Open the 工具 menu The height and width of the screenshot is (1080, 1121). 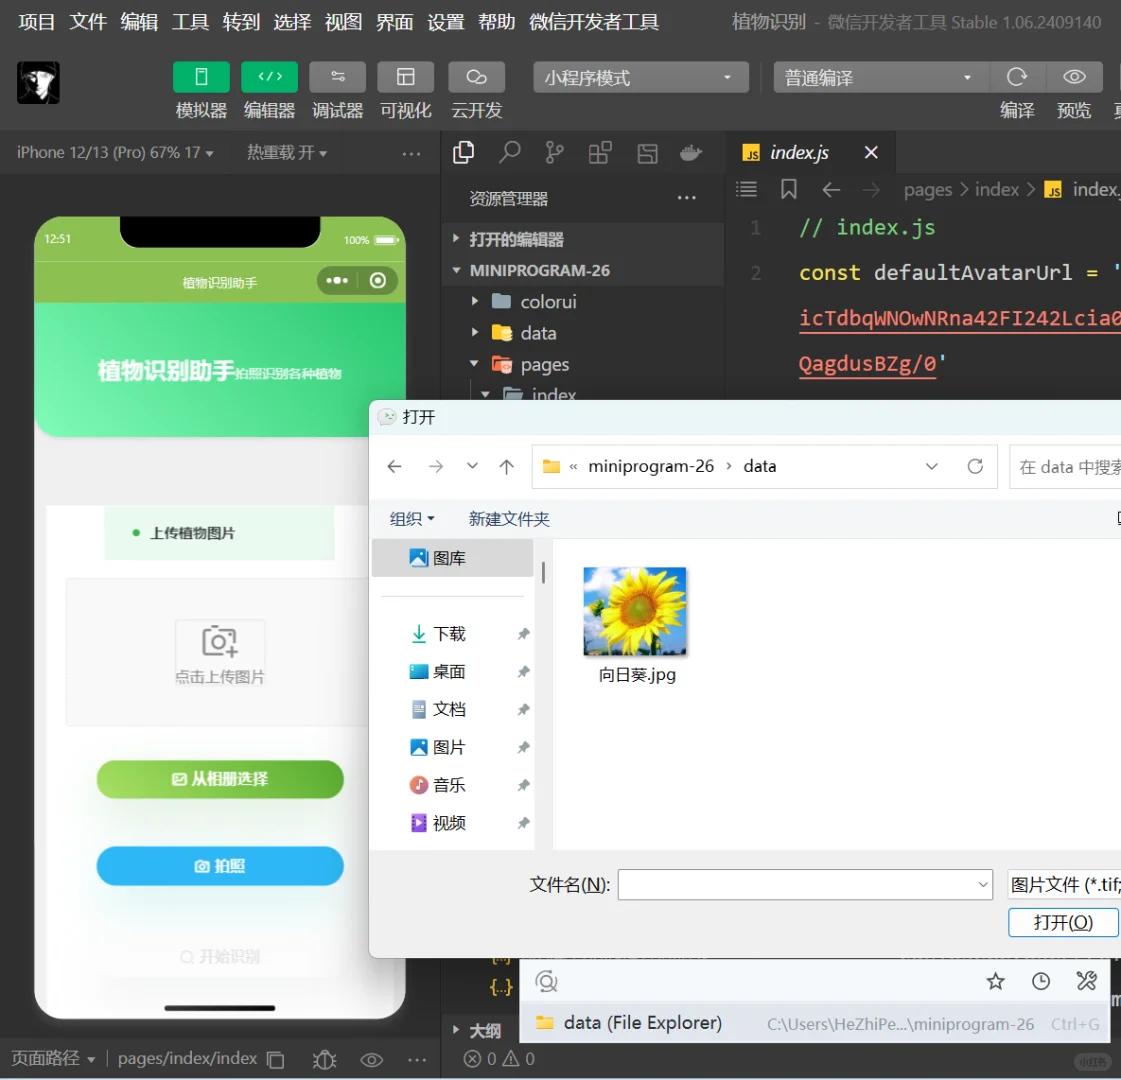coord(190,22)
